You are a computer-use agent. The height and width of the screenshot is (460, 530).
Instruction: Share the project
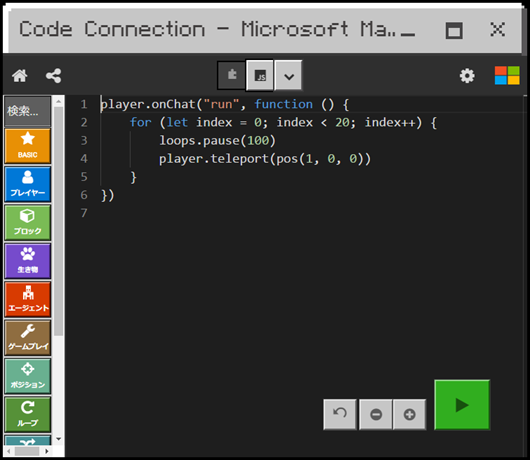point(53,76)
